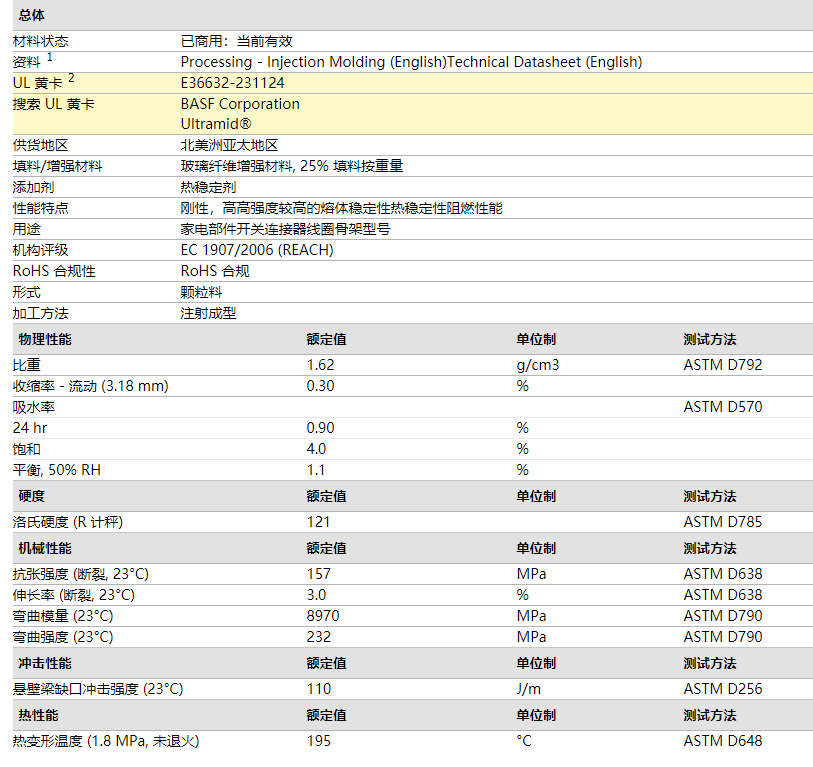Open Technical Datasheet (English) document link
Screen dimensions: 813x767
[544, 62]
